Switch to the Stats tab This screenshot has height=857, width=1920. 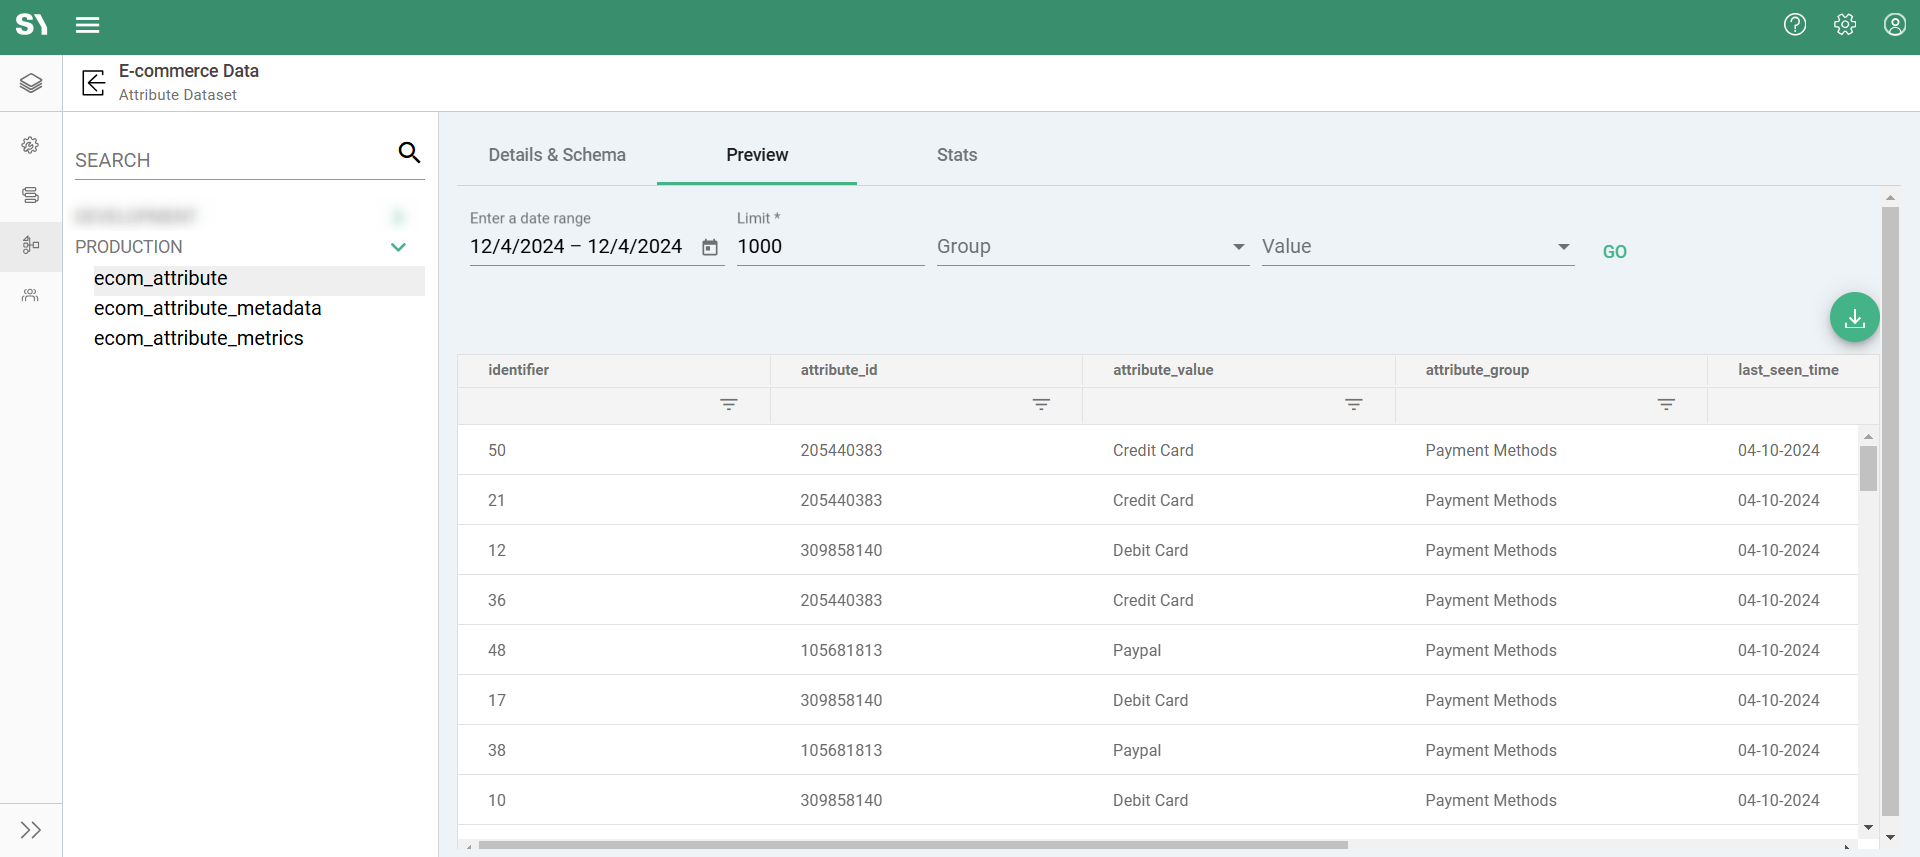pos(956,155)
